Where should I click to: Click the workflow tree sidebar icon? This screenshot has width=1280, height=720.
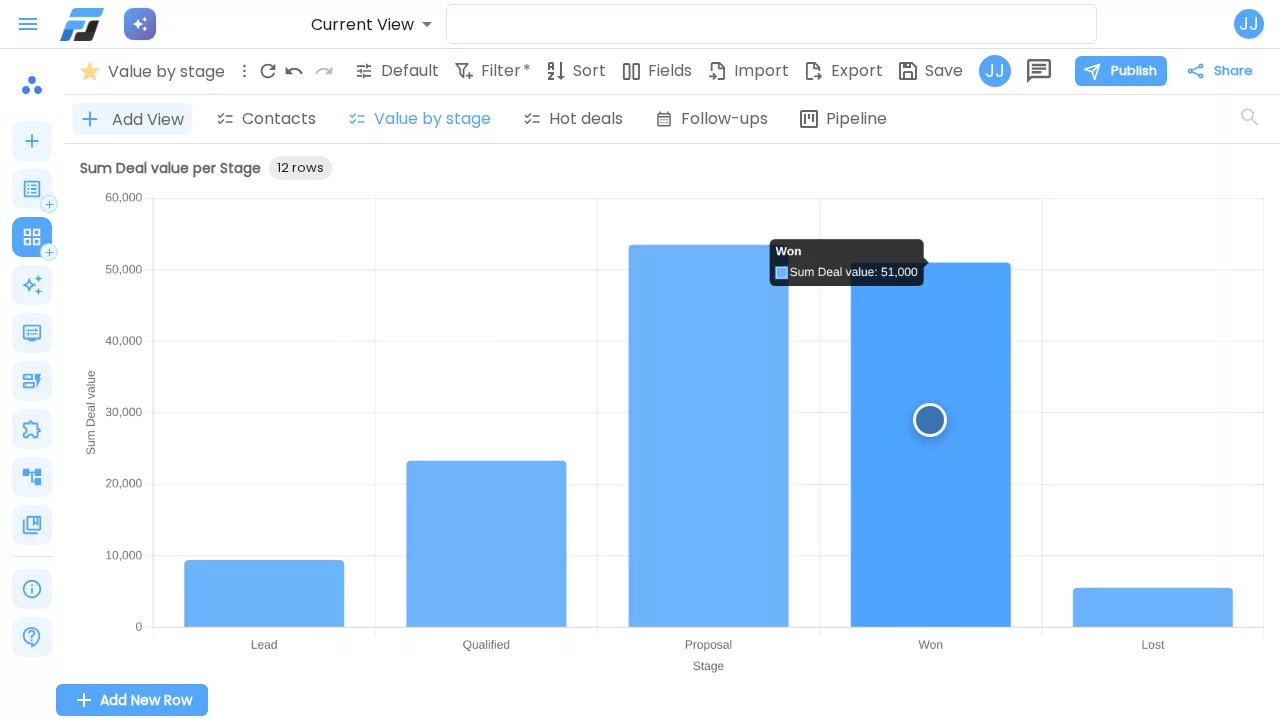pyautogui.click(x=32, y=477)
